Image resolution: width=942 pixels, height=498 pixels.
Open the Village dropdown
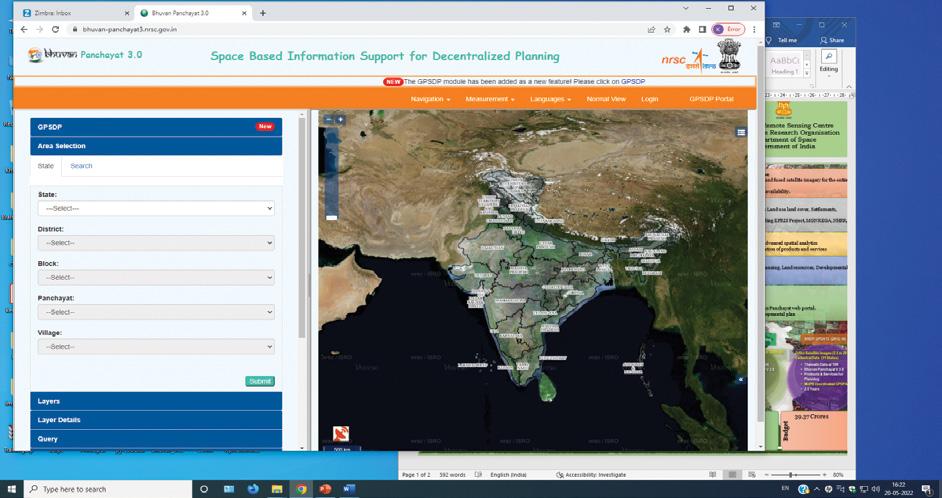coord(156,347)
